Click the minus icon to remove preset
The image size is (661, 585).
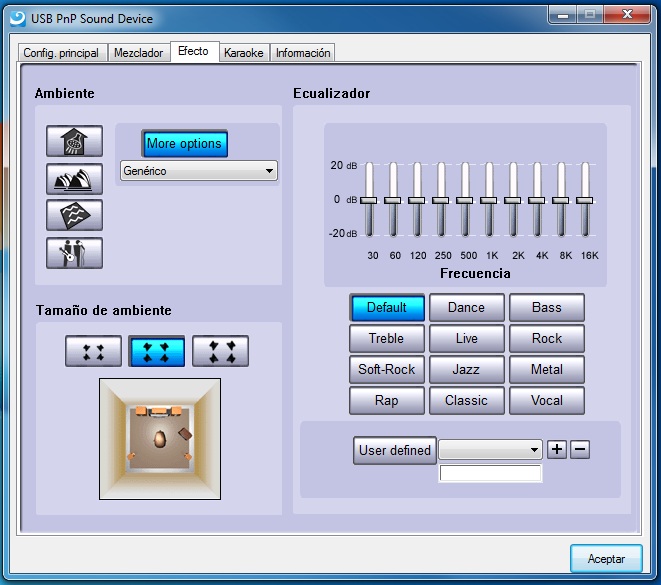(580, 449)
